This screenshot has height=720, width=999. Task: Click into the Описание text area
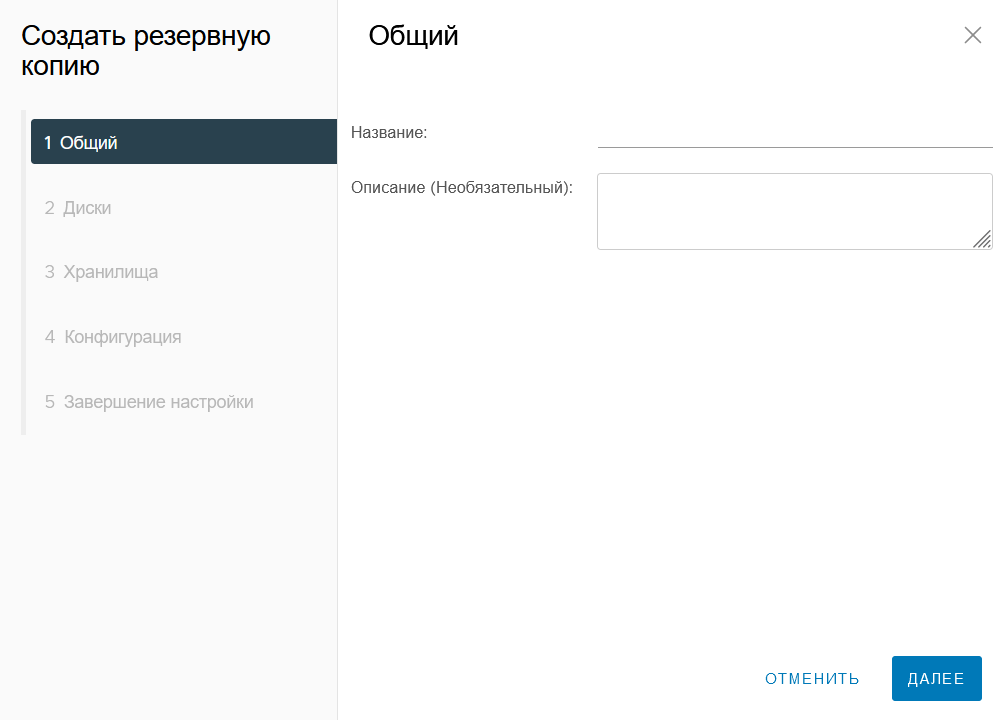794,212
